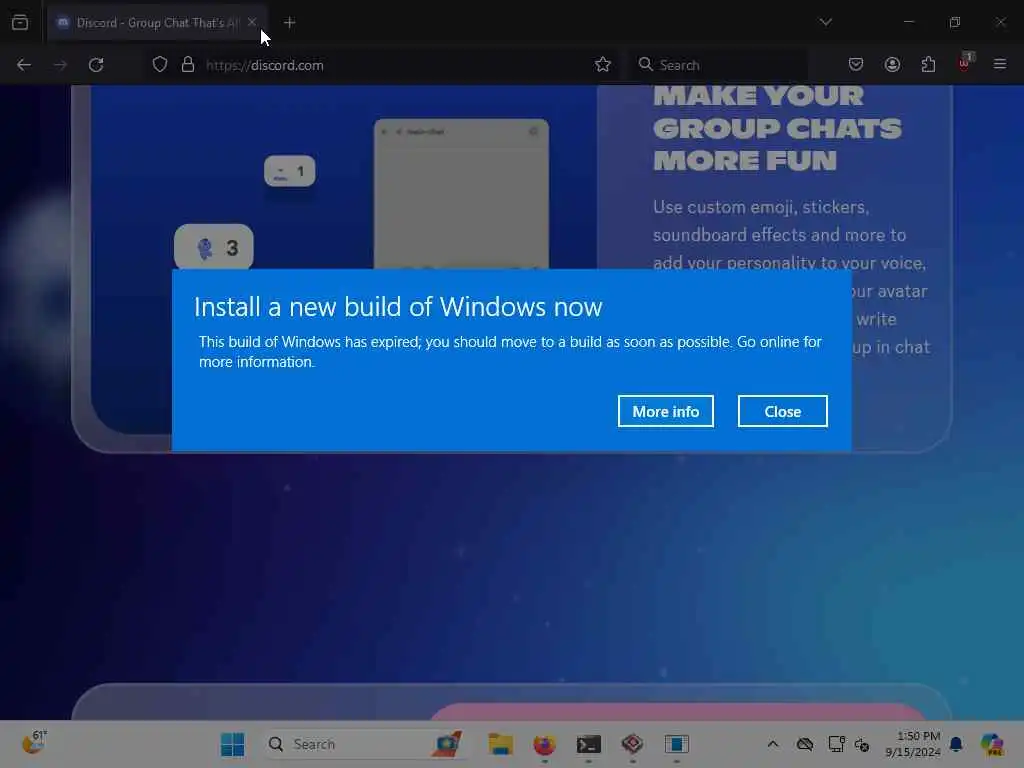Close the Discord tab
Image resolution: width=1024 pixels, height=768 pixels.
coord(252,22)
